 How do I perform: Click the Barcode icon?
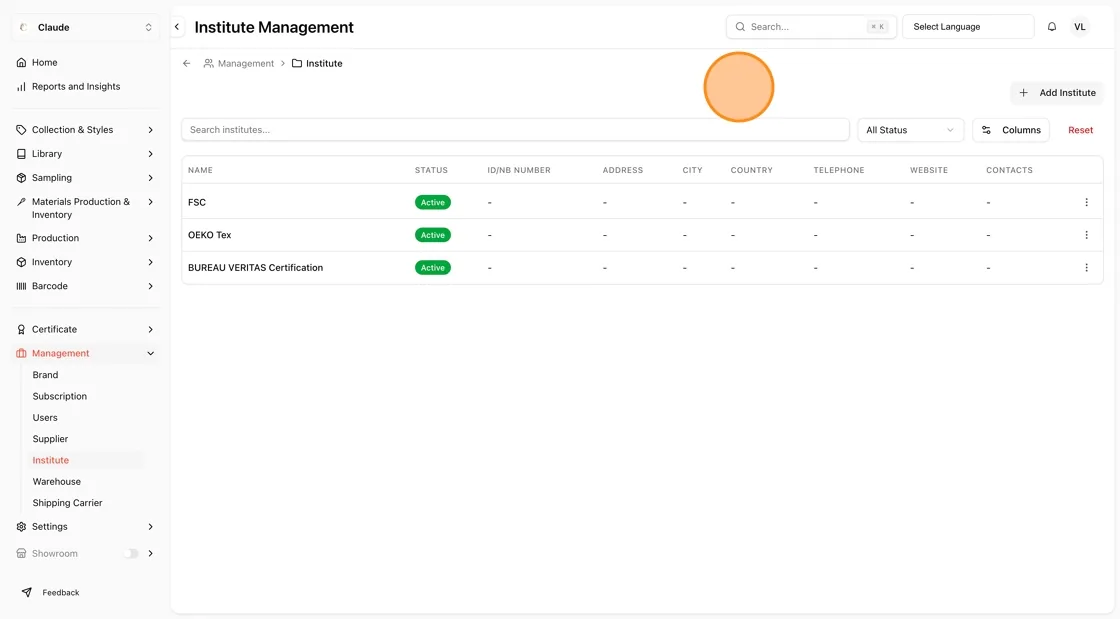[x=21, y=286]
